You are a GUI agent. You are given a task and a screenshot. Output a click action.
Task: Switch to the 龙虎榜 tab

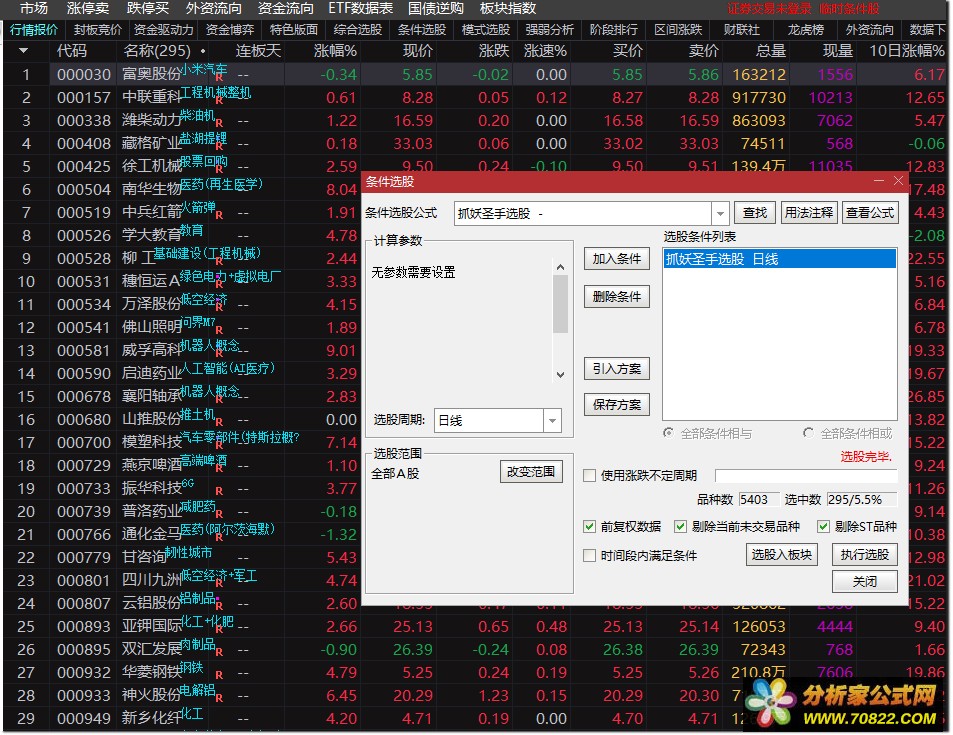(806, 30)
